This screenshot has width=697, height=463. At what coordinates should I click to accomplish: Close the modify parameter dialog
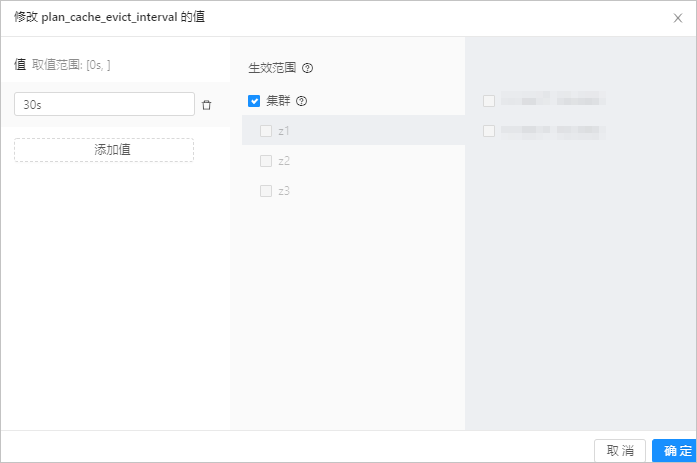678,18
